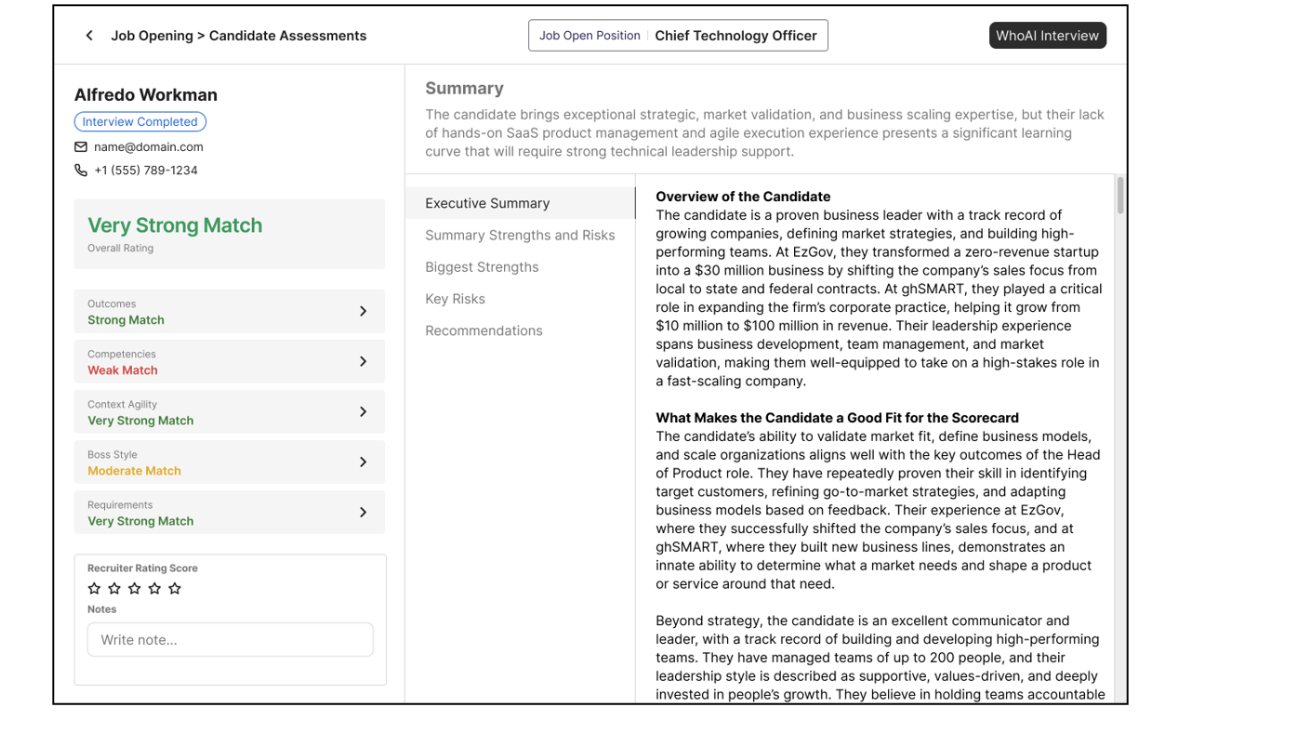Go to the Key Risks section

click(x=455, y=299)
